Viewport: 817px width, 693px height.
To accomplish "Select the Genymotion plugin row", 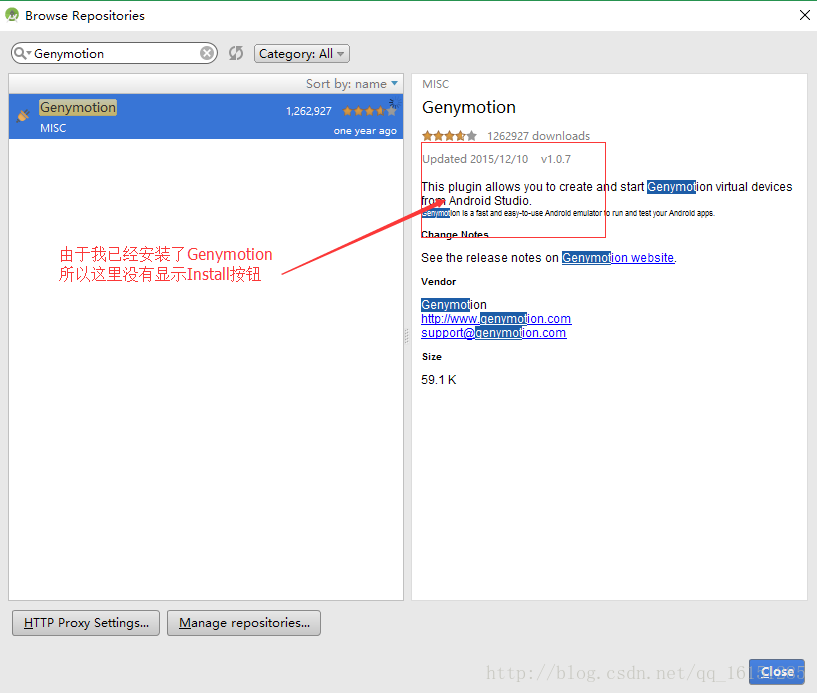I will [x=206, y=116].
